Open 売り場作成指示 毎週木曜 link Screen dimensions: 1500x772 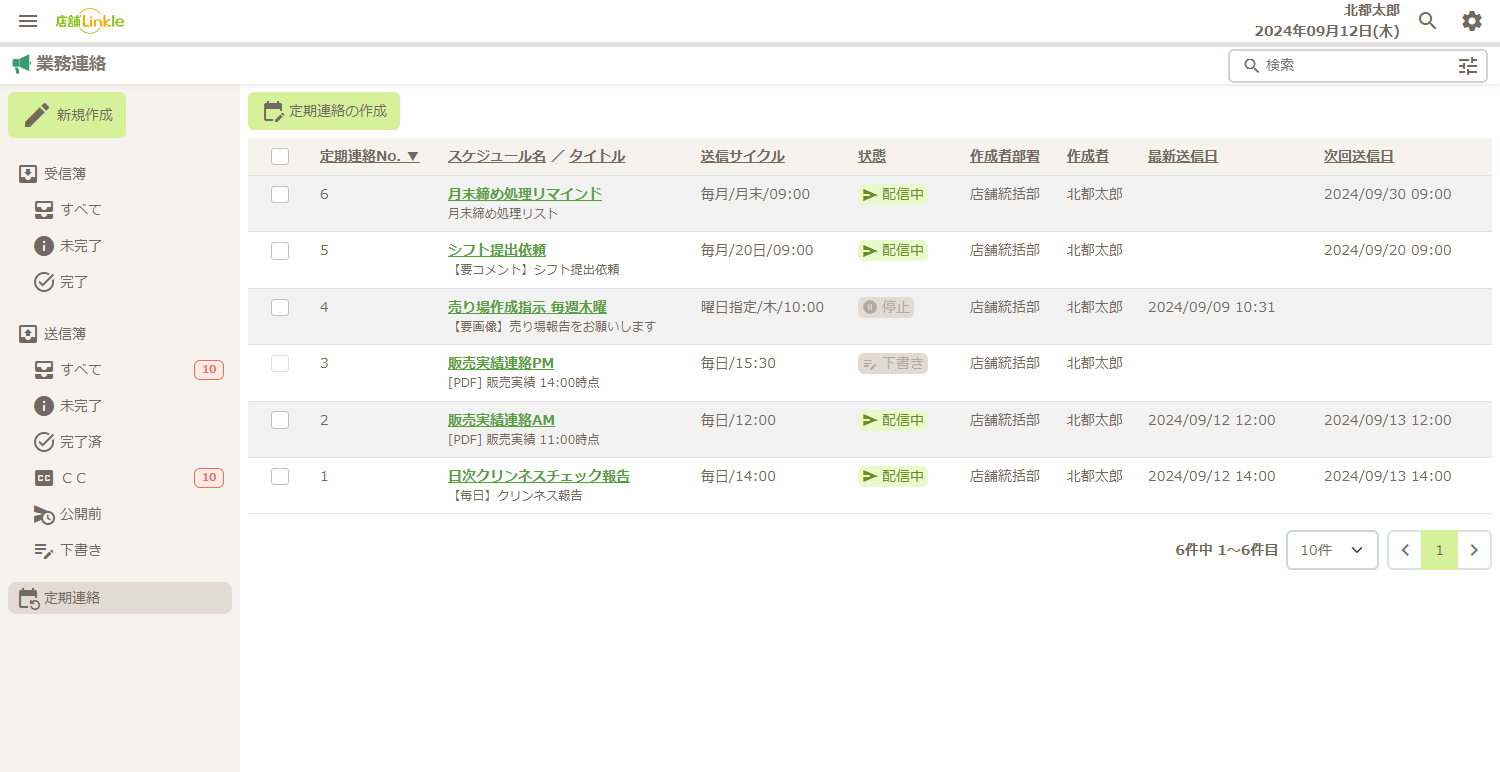(x=527, y=307)
